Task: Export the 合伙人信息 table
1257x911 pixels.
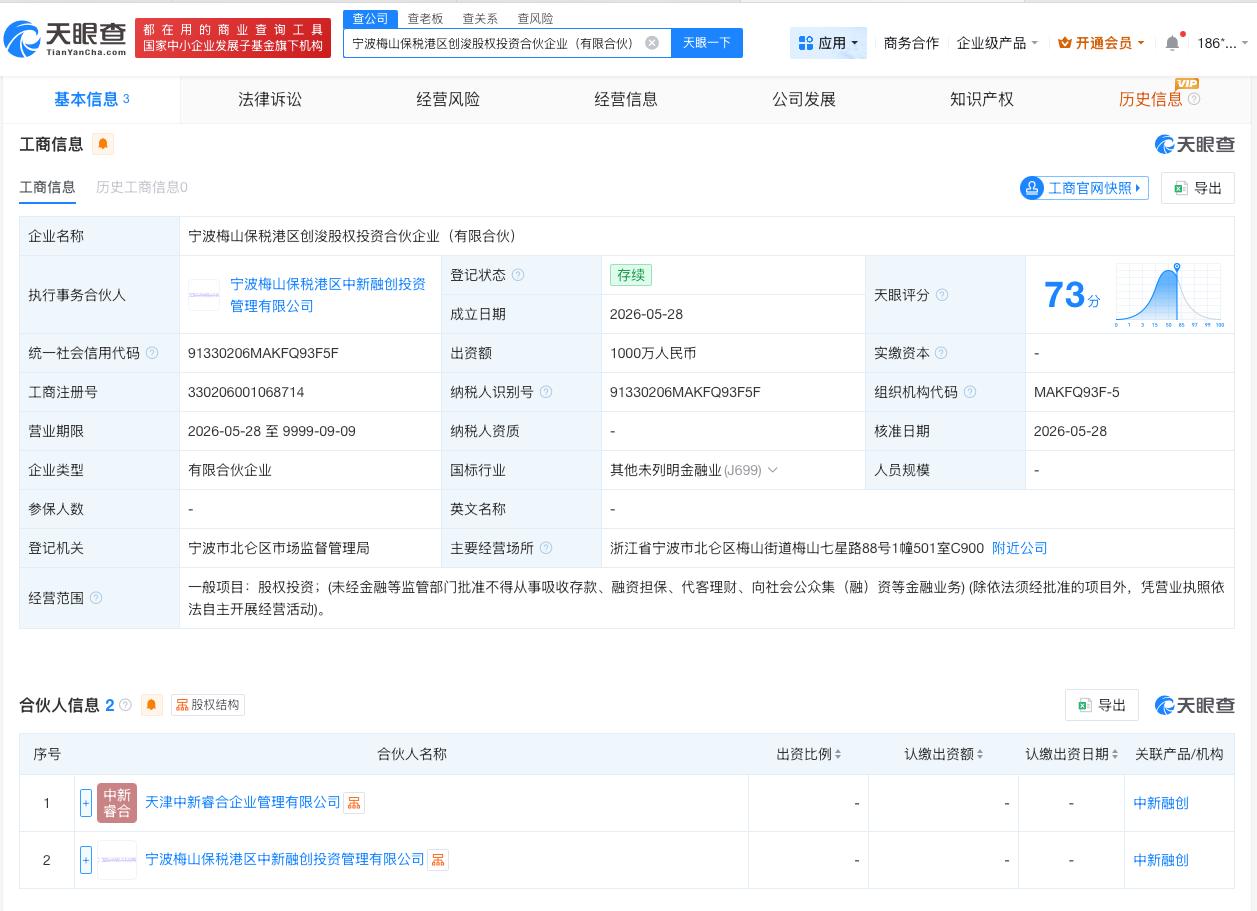Action: pos(1102,705)
